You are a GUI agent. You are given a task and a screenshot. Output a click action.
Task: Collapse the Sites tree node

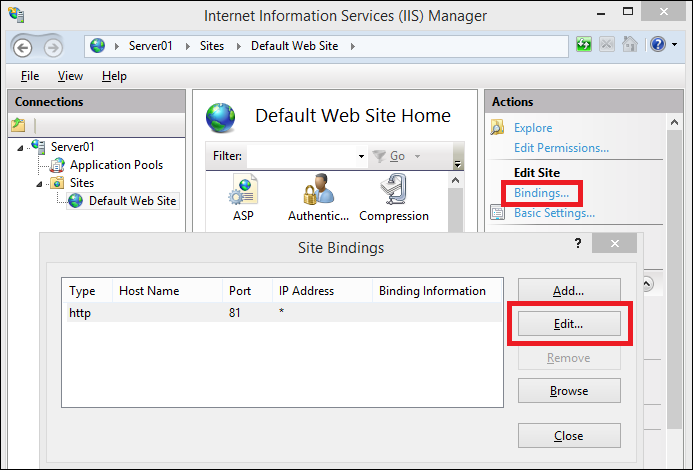[x=41, y=184]
